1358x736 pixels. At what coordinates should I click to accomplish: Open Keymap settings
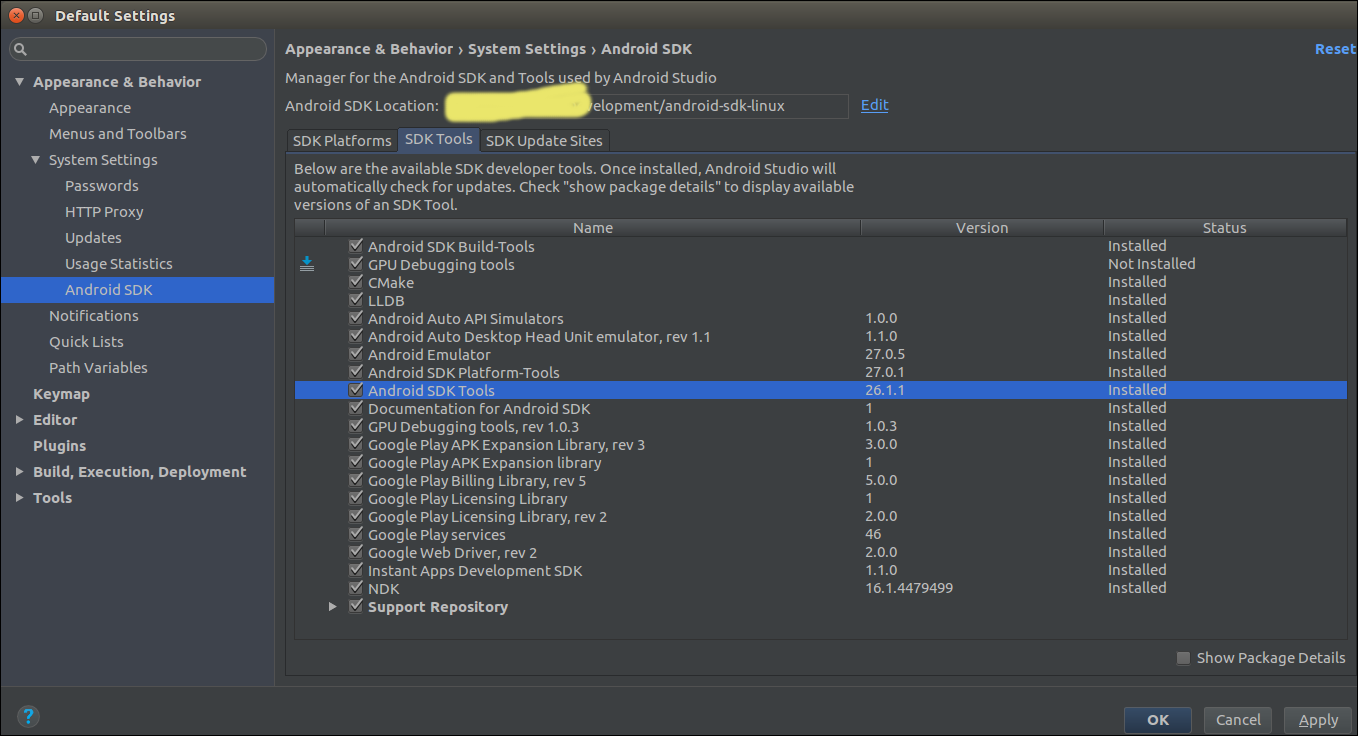[x=61, y=394]
